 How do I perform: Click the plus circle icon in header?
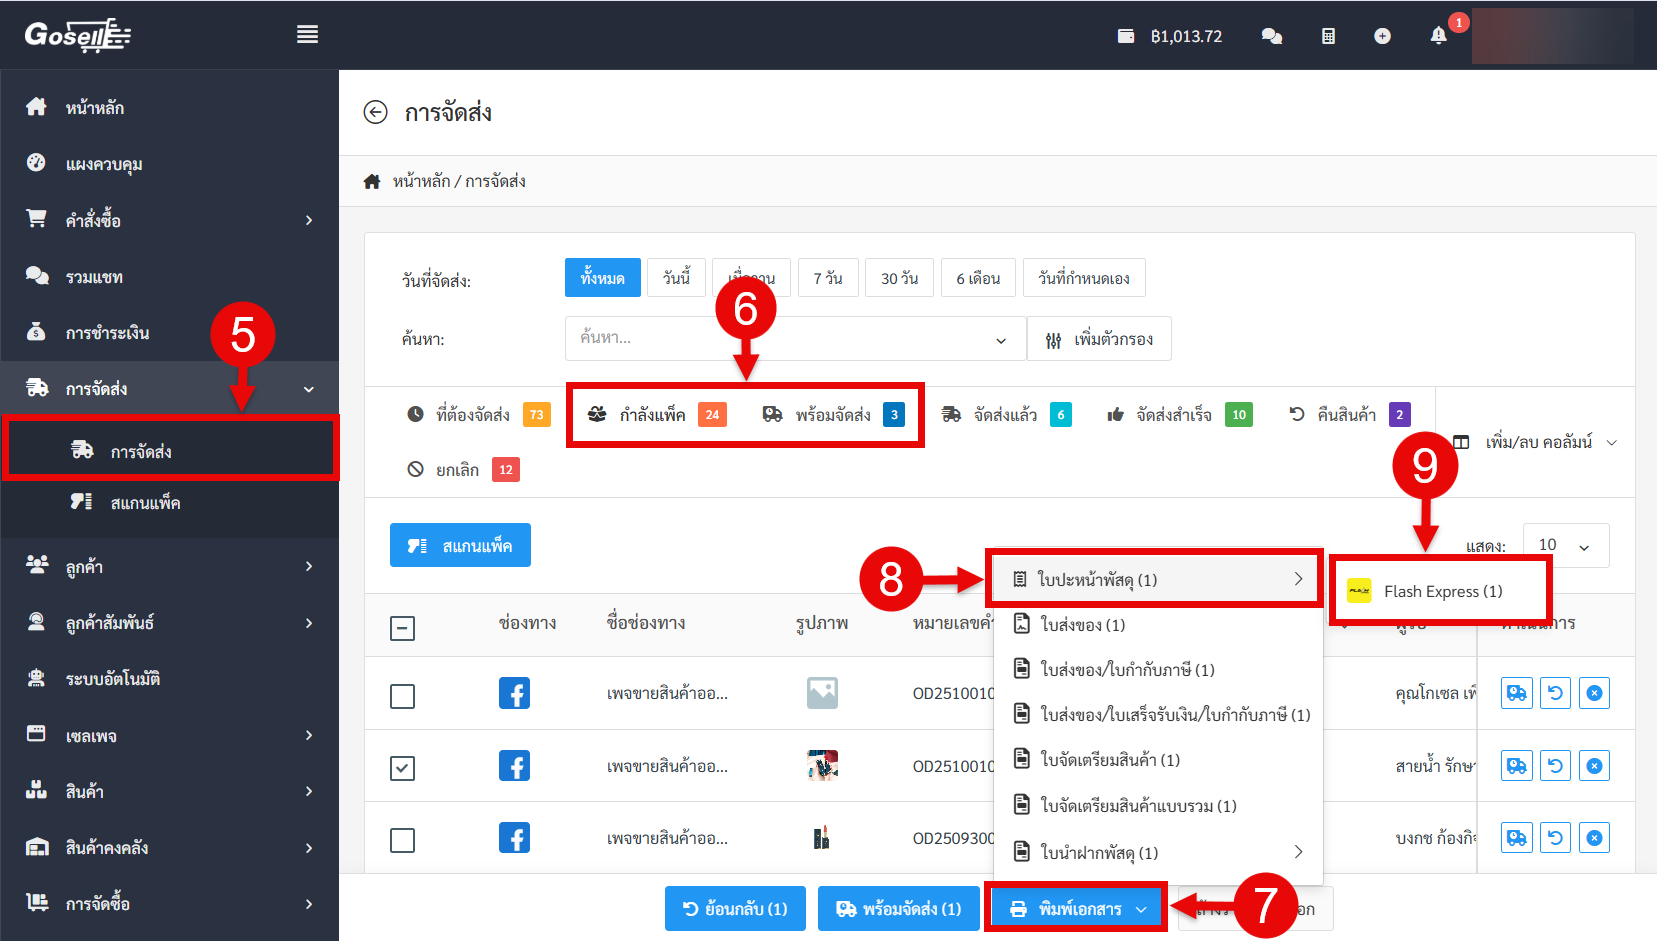pyautogui.click(x=1382, y=36)
